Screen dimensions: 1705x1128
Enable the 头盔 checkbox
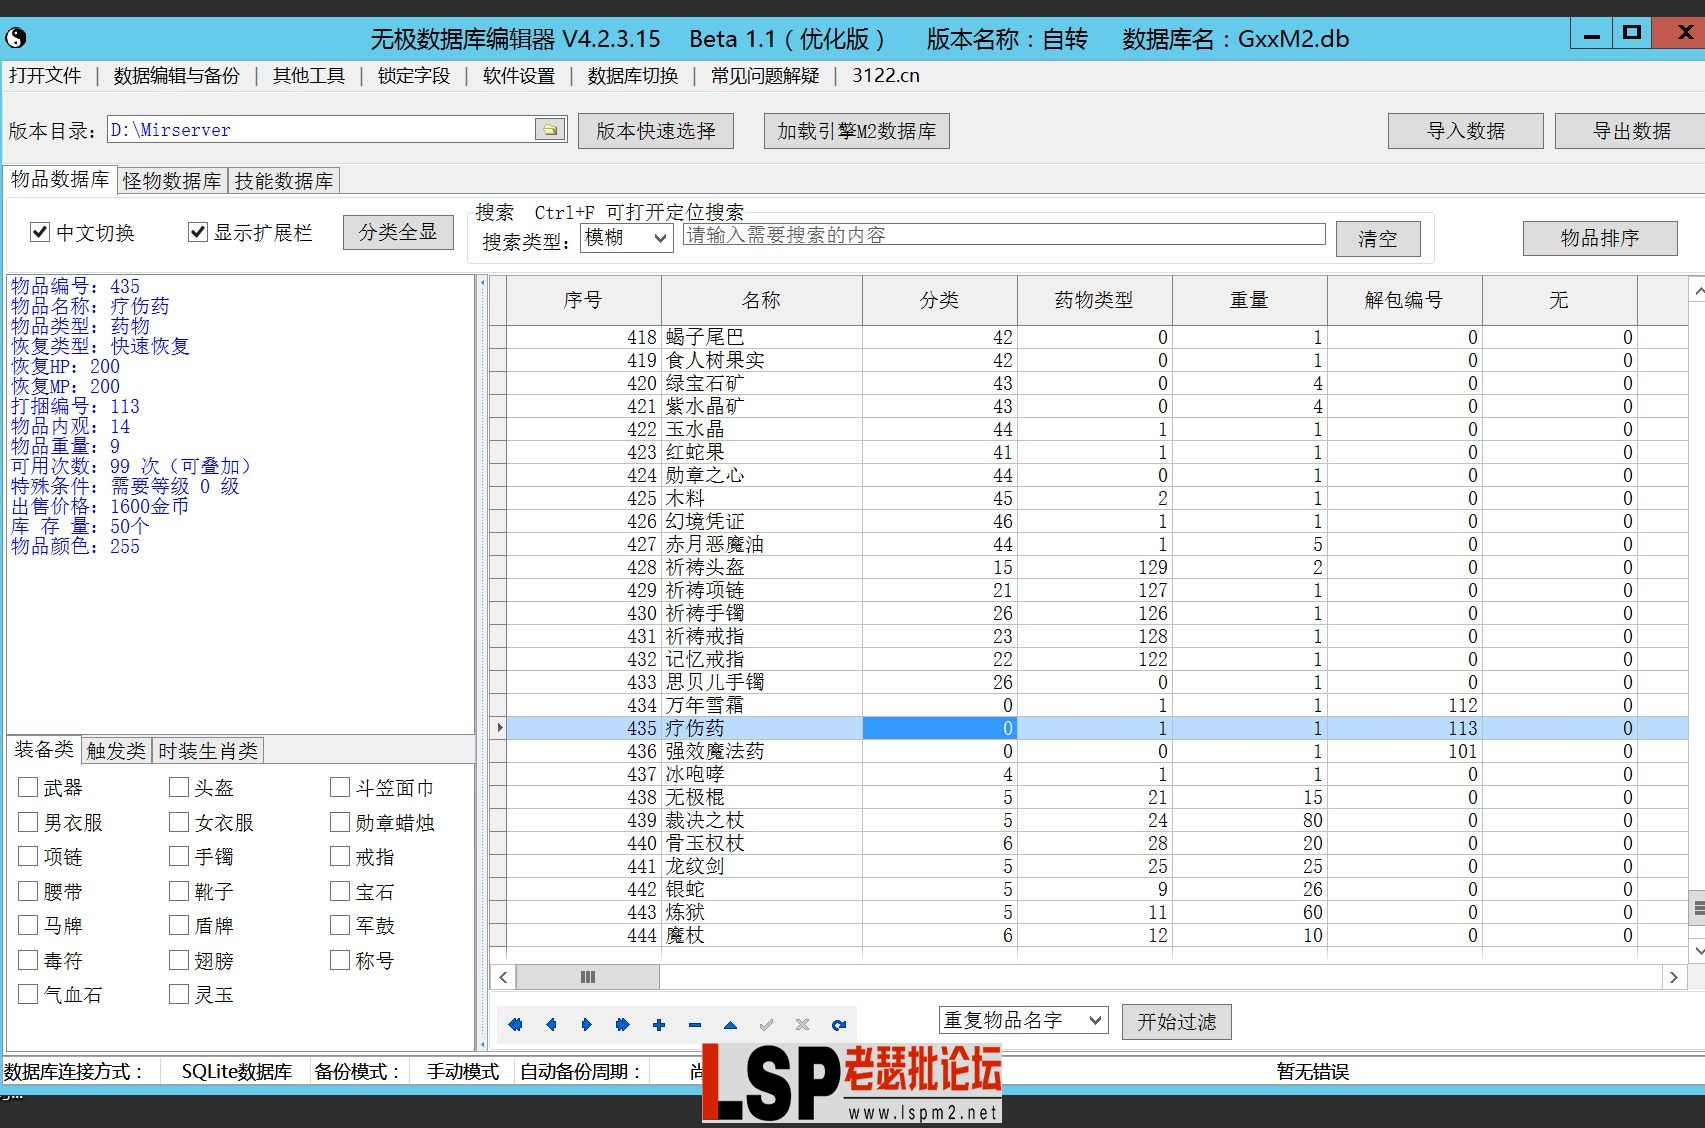(179, 787)
